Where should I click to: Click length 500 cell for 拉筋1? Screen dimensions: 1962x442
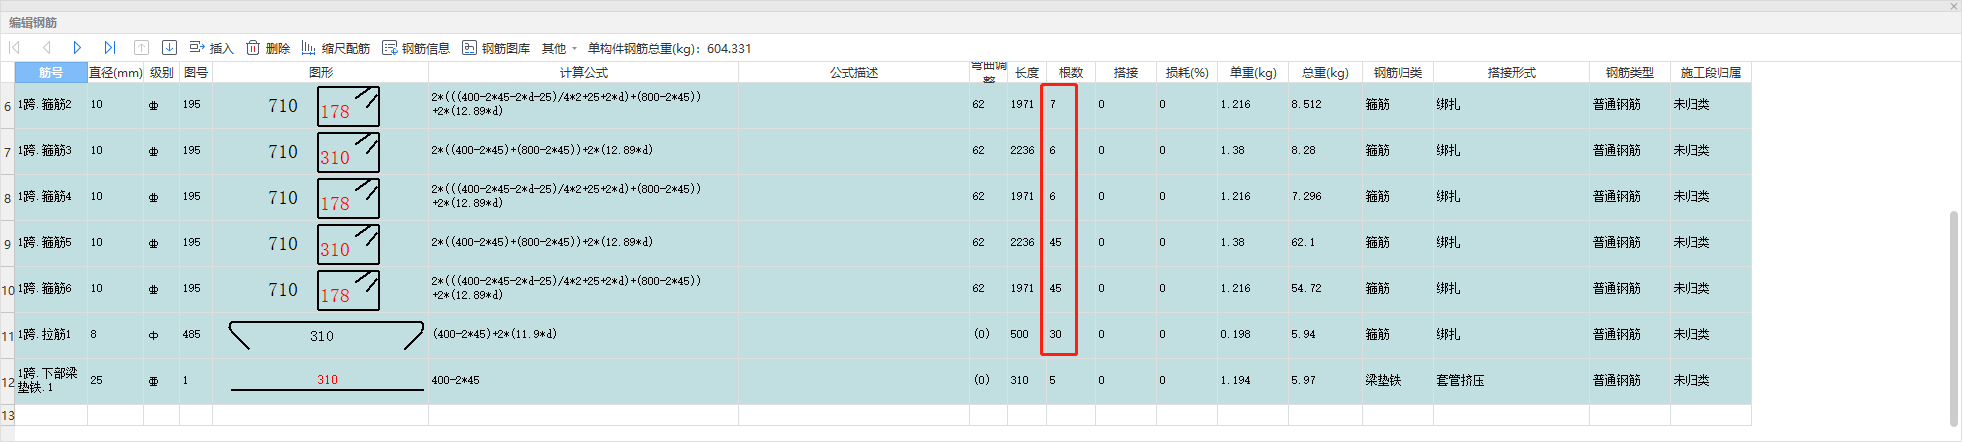(x=1027, y=335)
